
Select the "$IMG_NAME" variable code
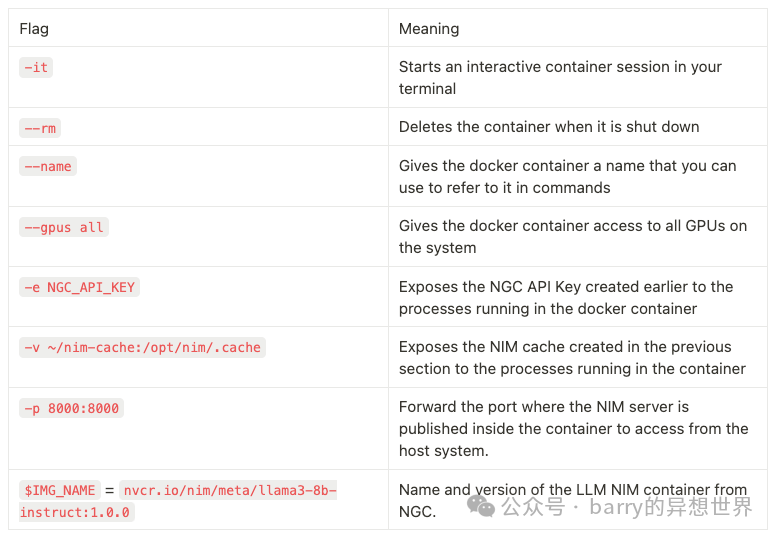pos(60,490)
